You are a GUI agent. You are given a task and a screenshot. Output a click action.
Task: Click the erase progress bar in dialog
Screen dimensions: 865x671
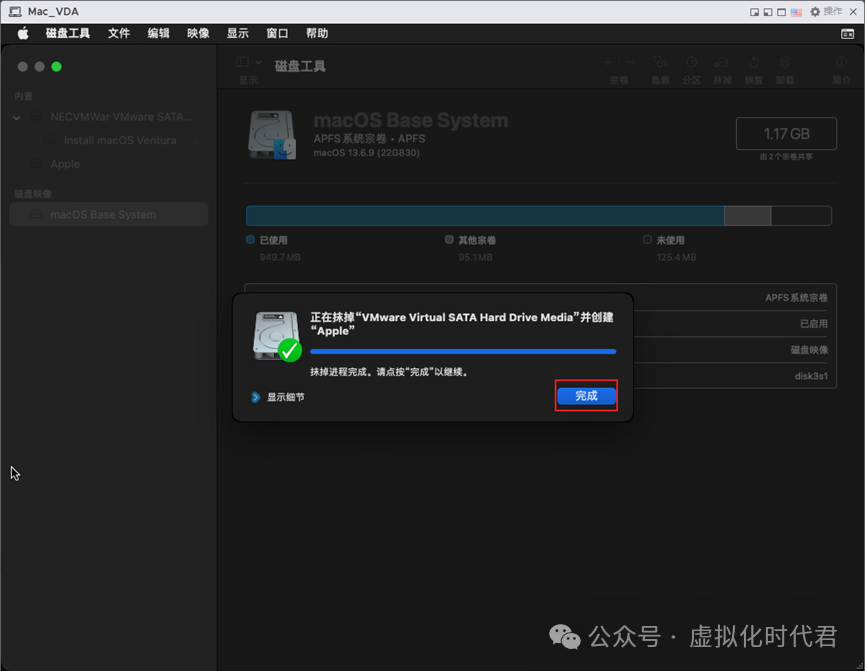pyautogui.click(x=463, y=352)
